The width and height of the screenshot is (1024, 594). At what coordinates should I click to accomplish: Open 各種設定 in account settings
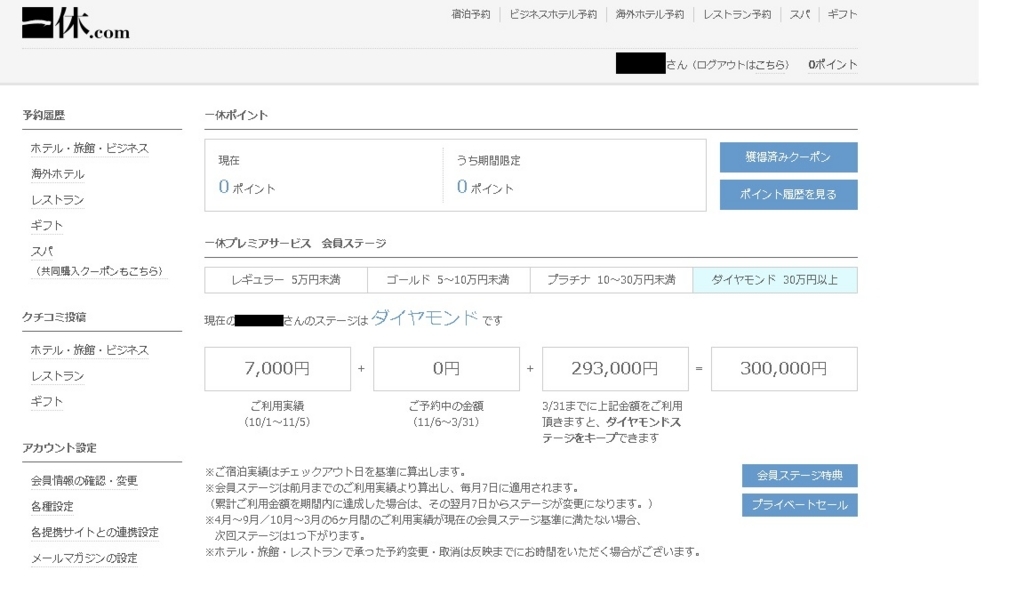pos(52,507)
